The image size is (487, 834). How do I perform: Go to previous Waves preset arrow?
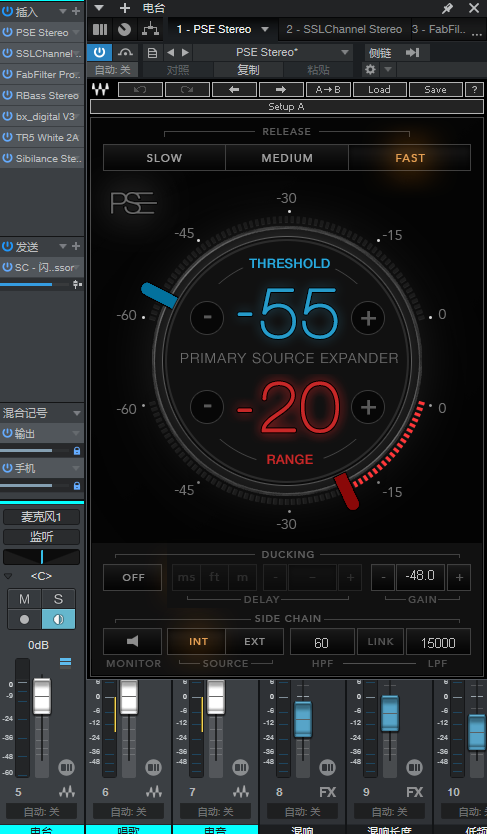[x=234, y=89]
